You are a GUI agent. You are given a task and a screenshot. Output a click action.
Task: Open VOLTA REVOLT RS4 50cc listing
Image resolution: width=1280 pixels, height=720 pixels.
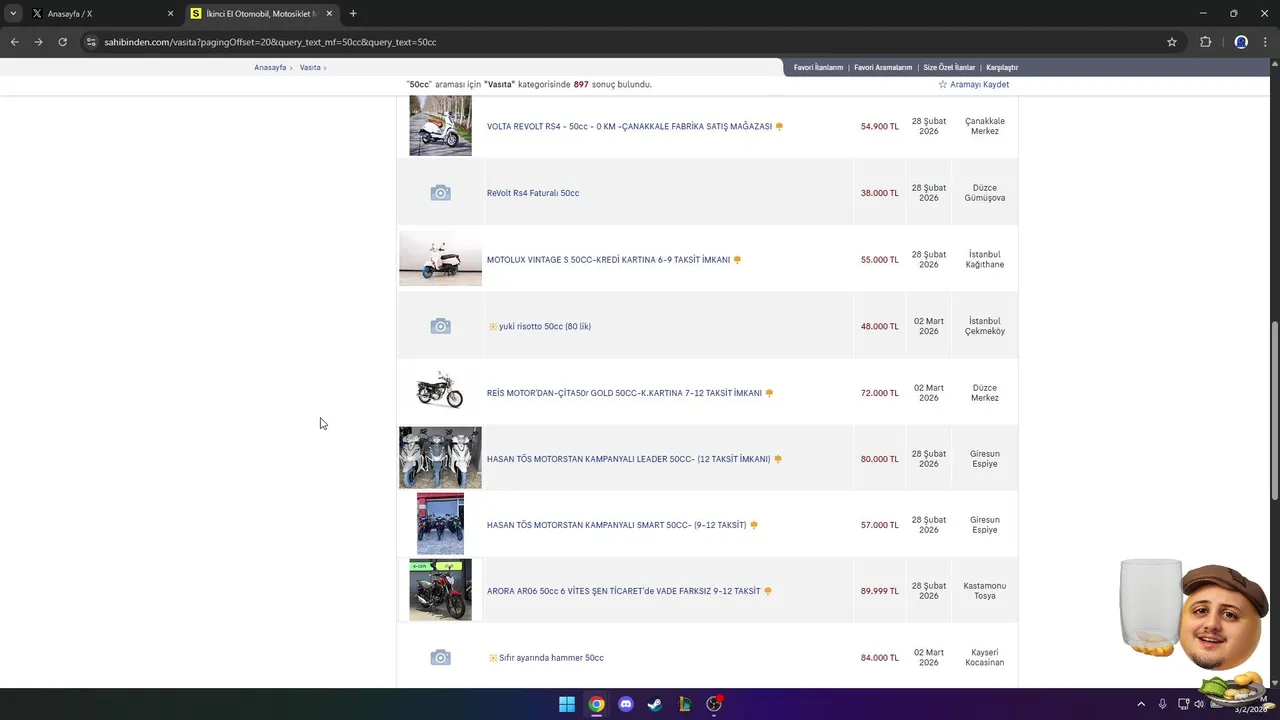(x=629, y=127)
